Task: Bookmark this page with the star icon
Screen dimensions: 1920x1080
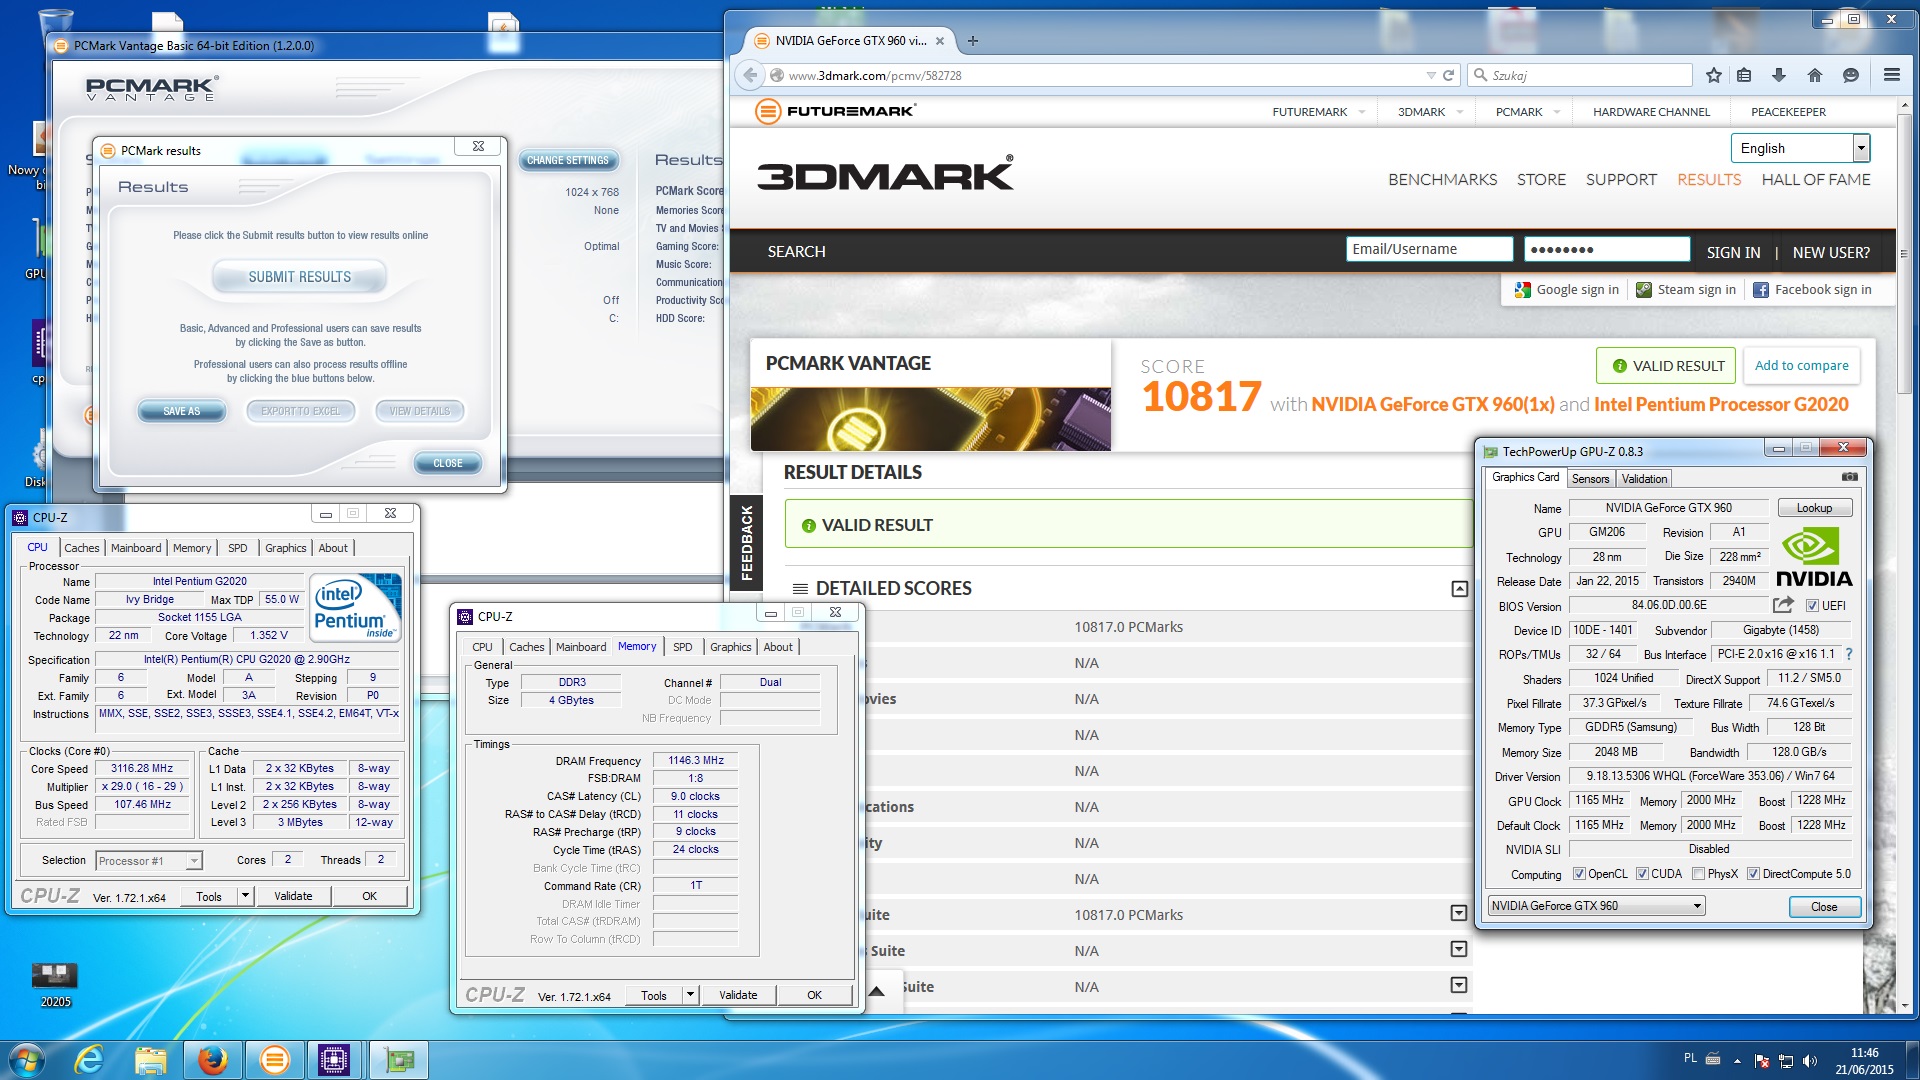Action: (1714, 75)
